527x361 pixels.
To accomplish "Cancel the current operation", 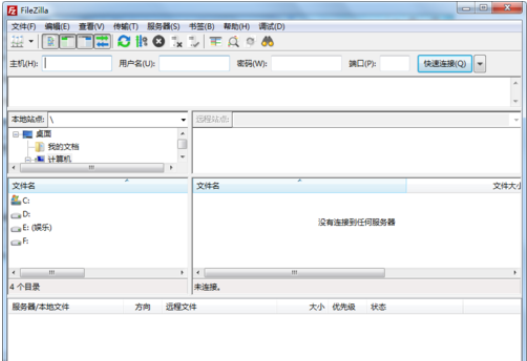I will tap(159, 41).
